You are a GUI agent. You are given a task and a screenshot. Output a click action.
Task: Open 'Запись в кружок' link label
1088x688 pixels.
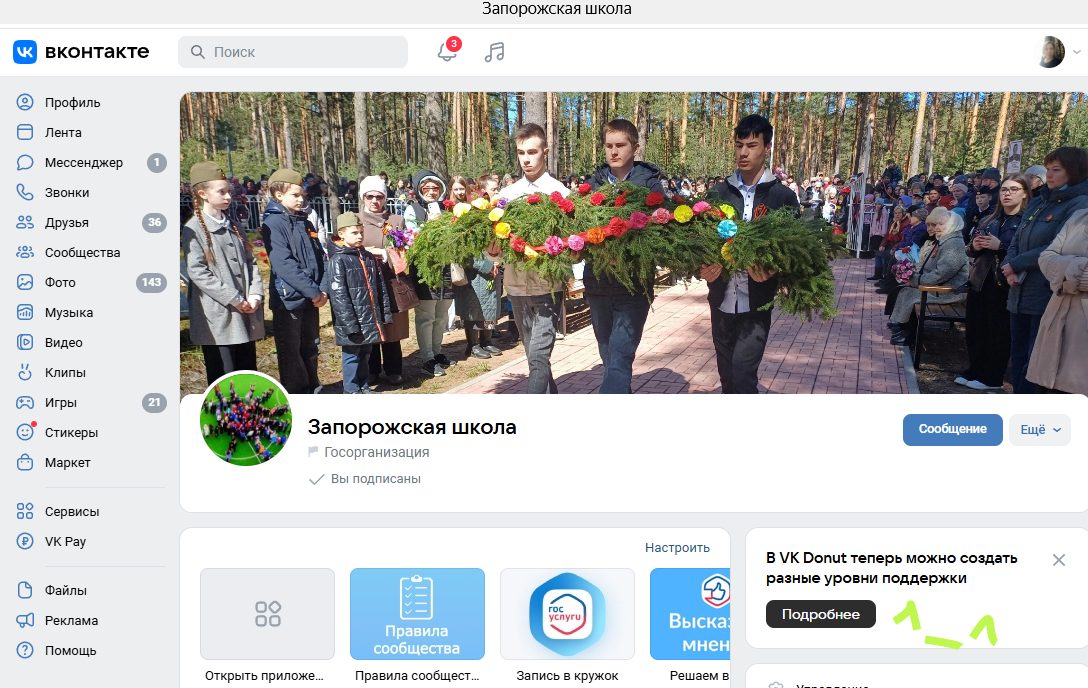567,676
